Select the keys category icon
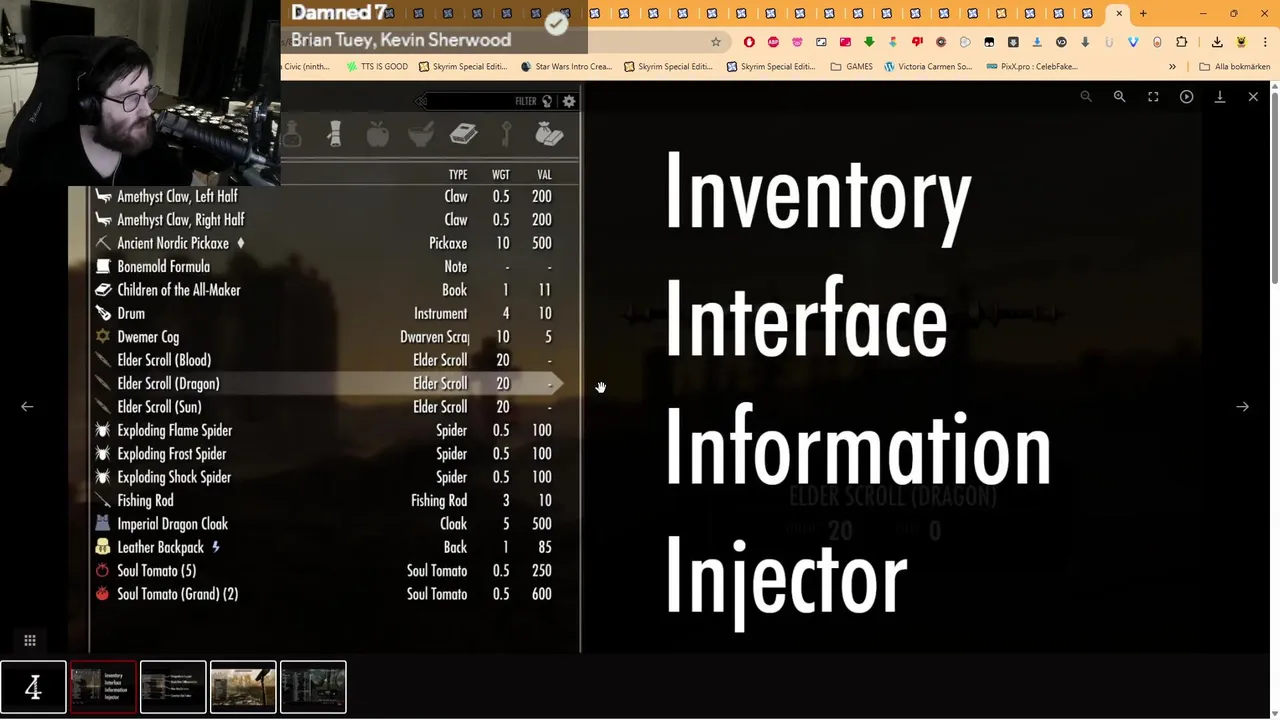 tap(506, 134)
